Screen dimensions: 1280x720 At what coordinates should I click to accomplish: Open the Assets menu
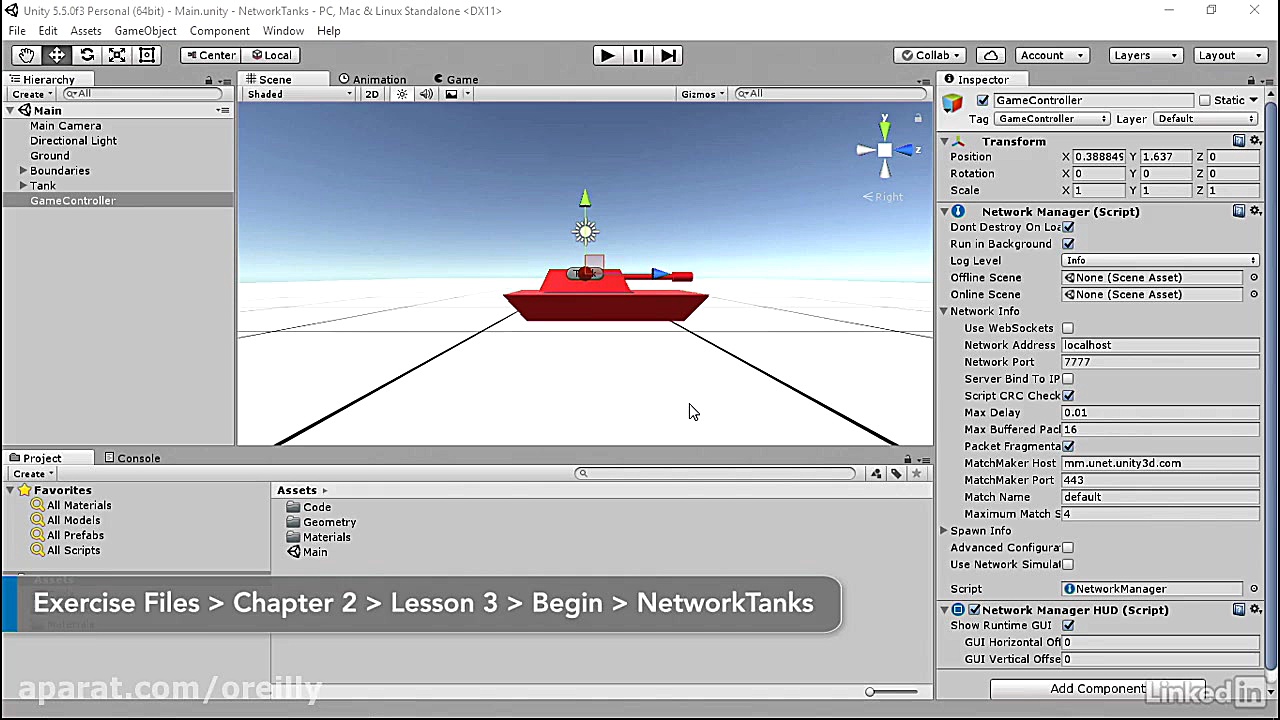click(x=86, y=31)
